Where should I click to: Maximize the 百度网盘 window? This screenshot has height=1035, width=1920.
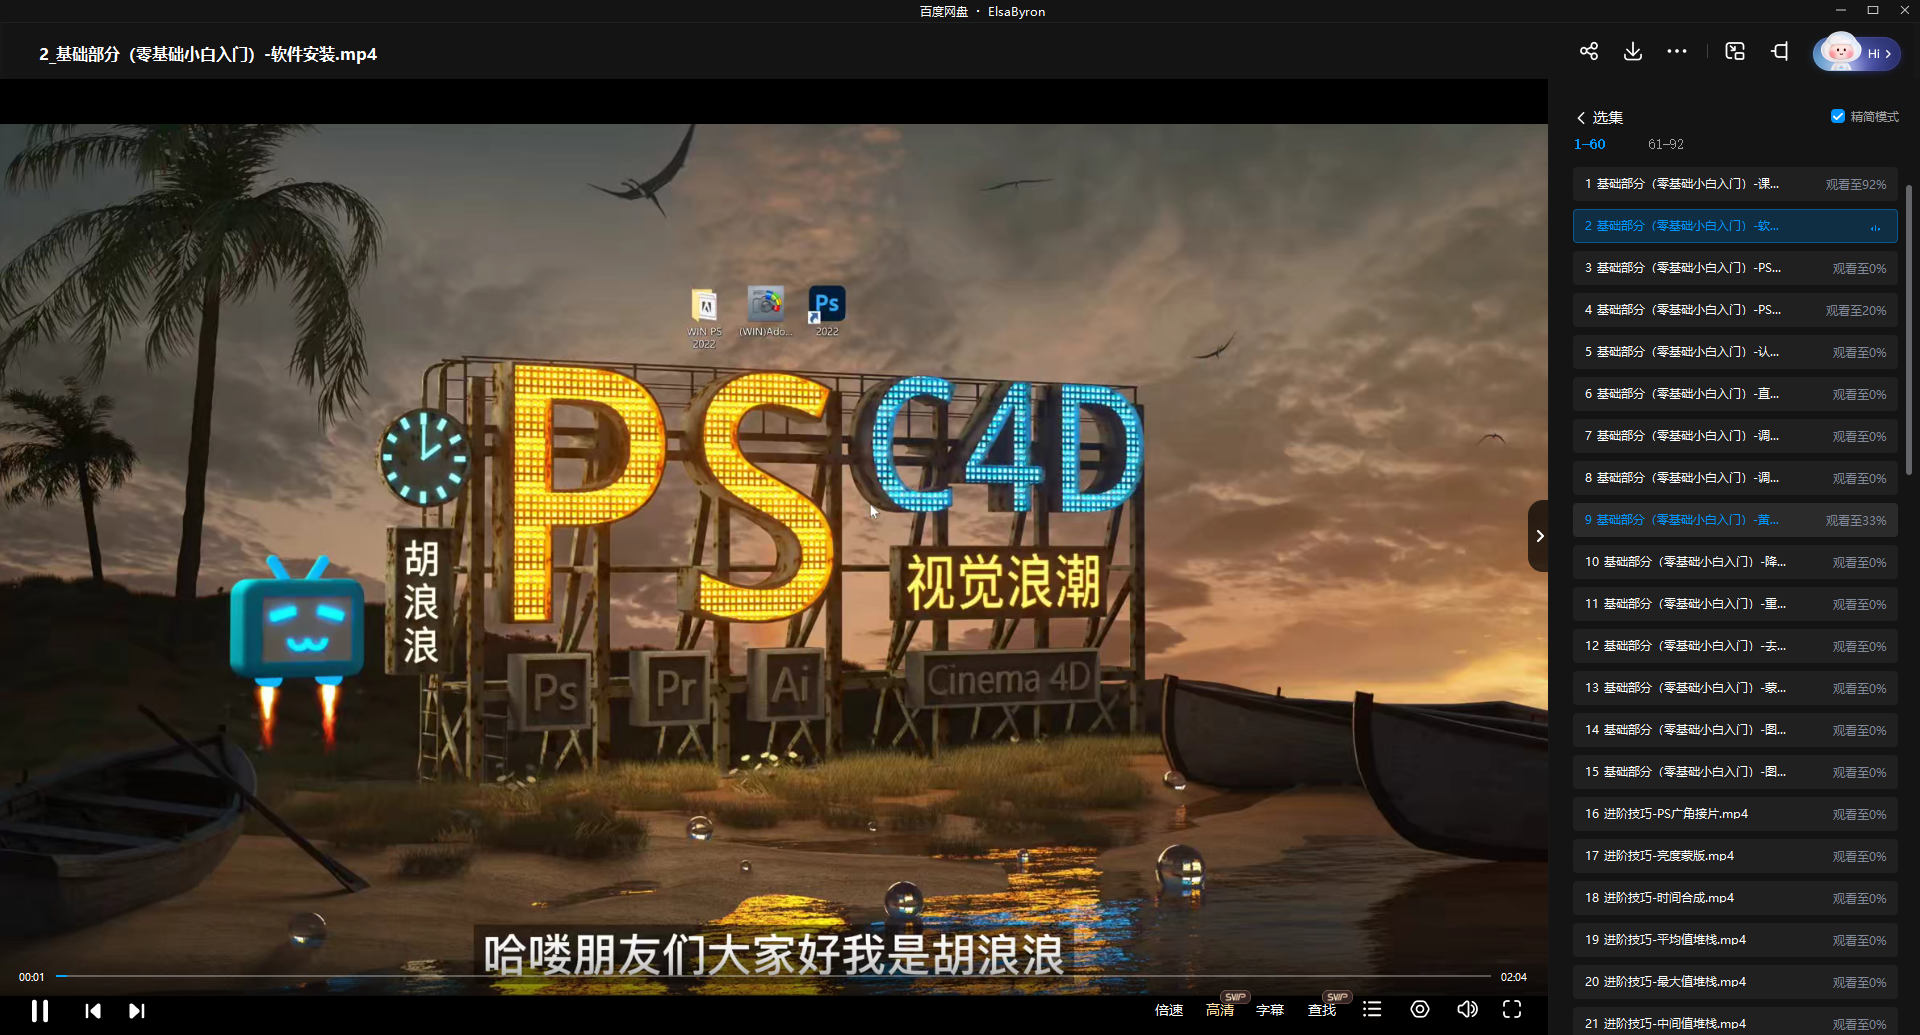pos(1873,10)
